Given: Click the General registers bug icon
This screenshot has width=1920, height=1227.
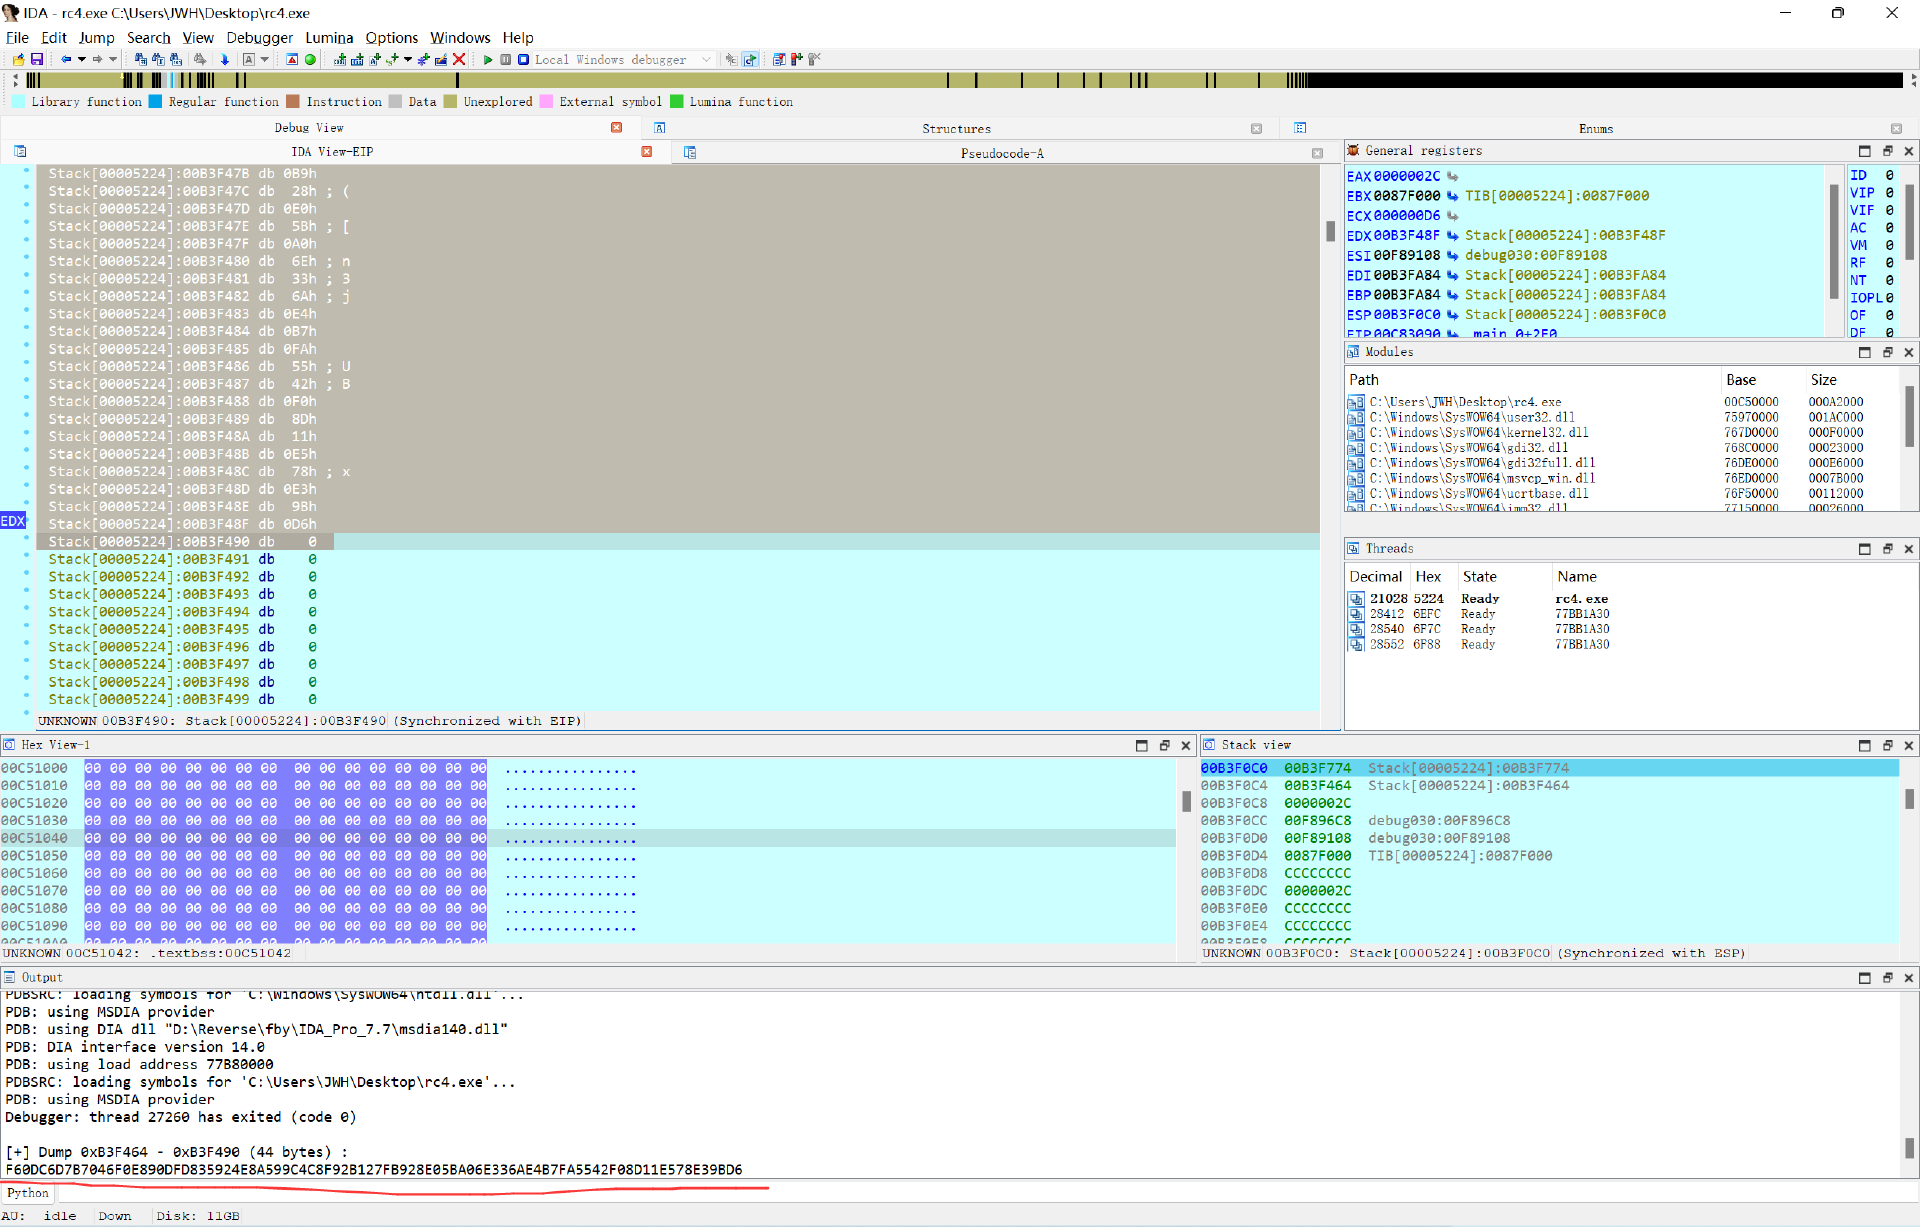Looking at the screenshot, I should tap(1354, 151).
